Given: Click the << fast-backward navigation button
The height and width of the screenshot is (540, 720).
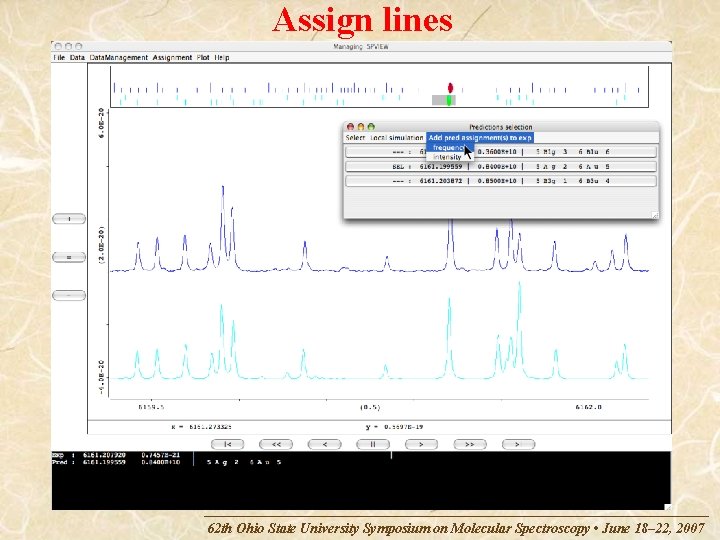Looking at the screenshot, I should pos(276,444).
